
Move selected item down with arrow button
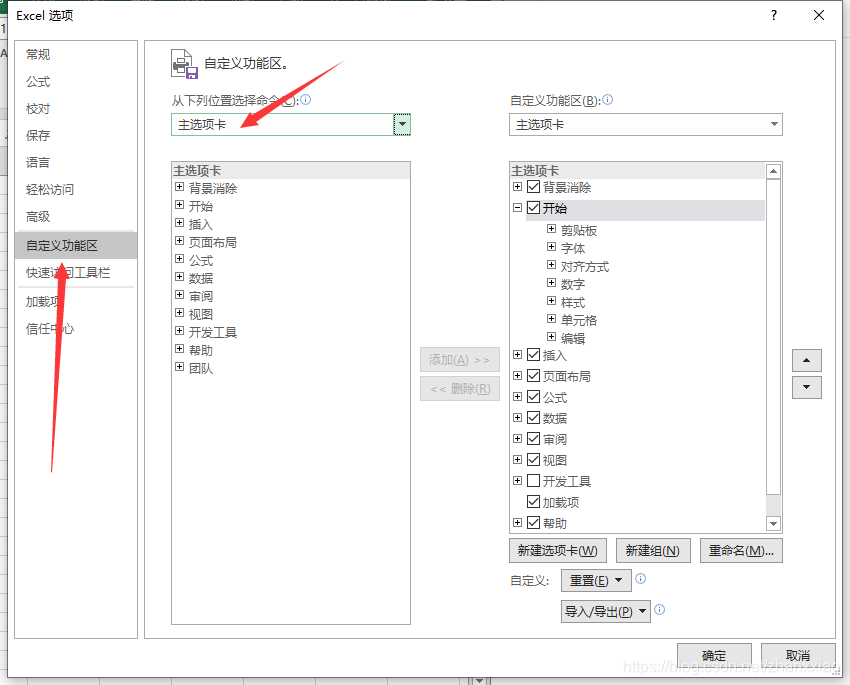[807, 387]
